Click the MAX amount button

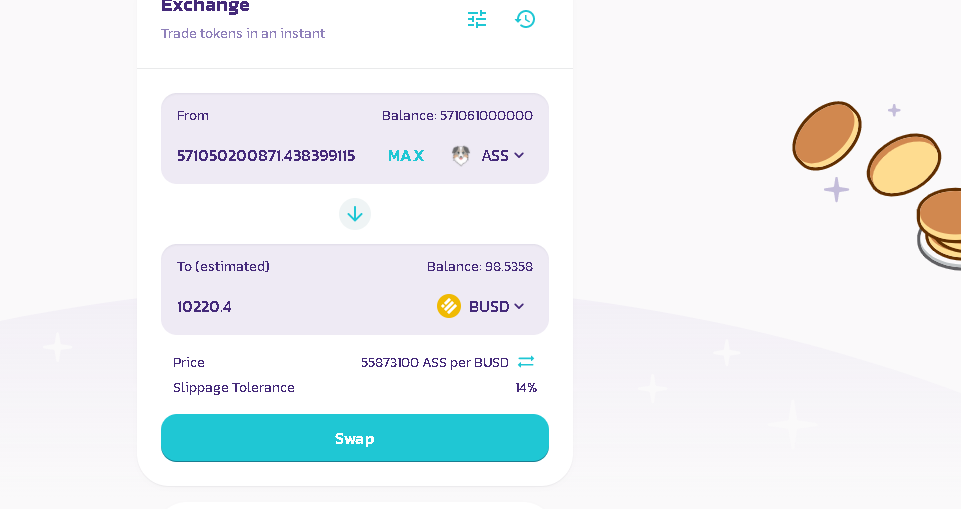click(406, 156)
